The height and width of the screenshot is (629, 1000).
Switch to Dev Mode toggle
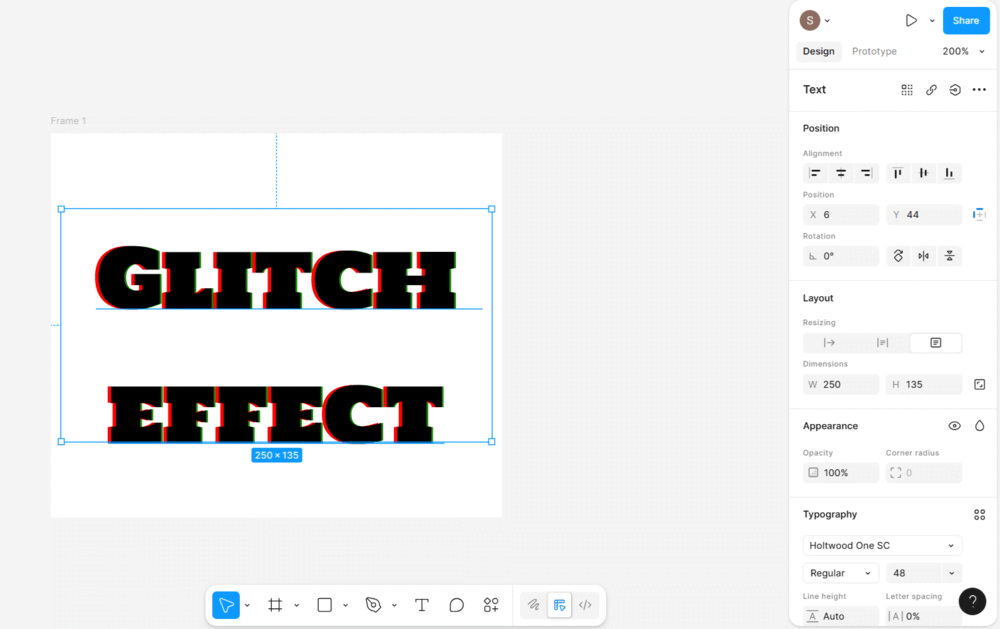(585, 605)
